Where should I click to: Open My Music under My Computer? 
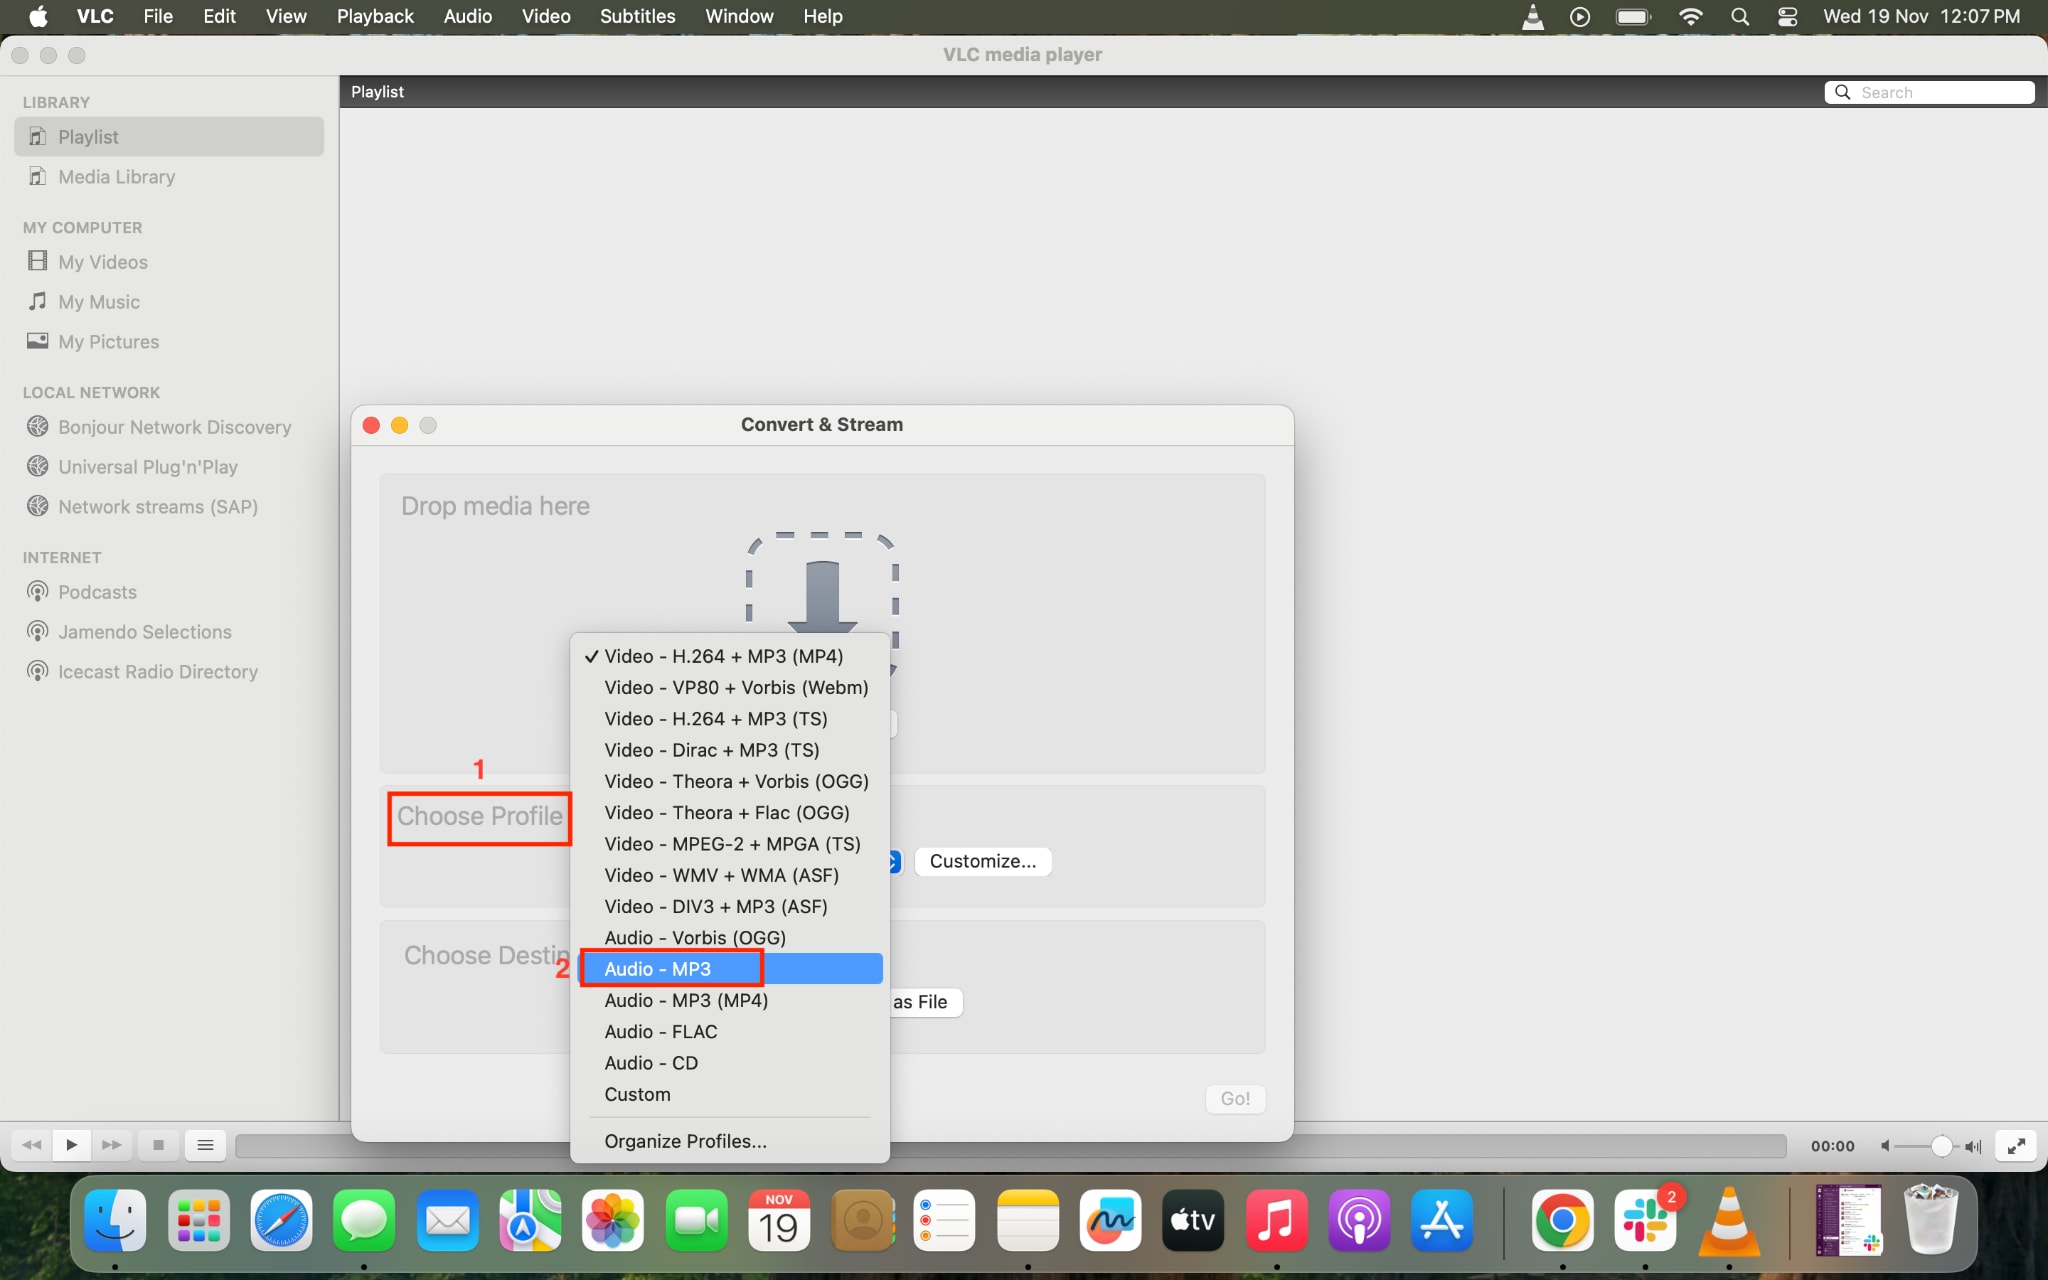click(x=99, y=301)
